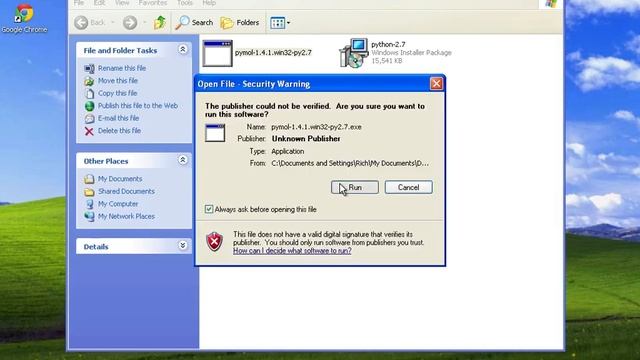The image size is (640, 360).
Task: Open My Documents in Other Places
Action: [x=120, y=179]
